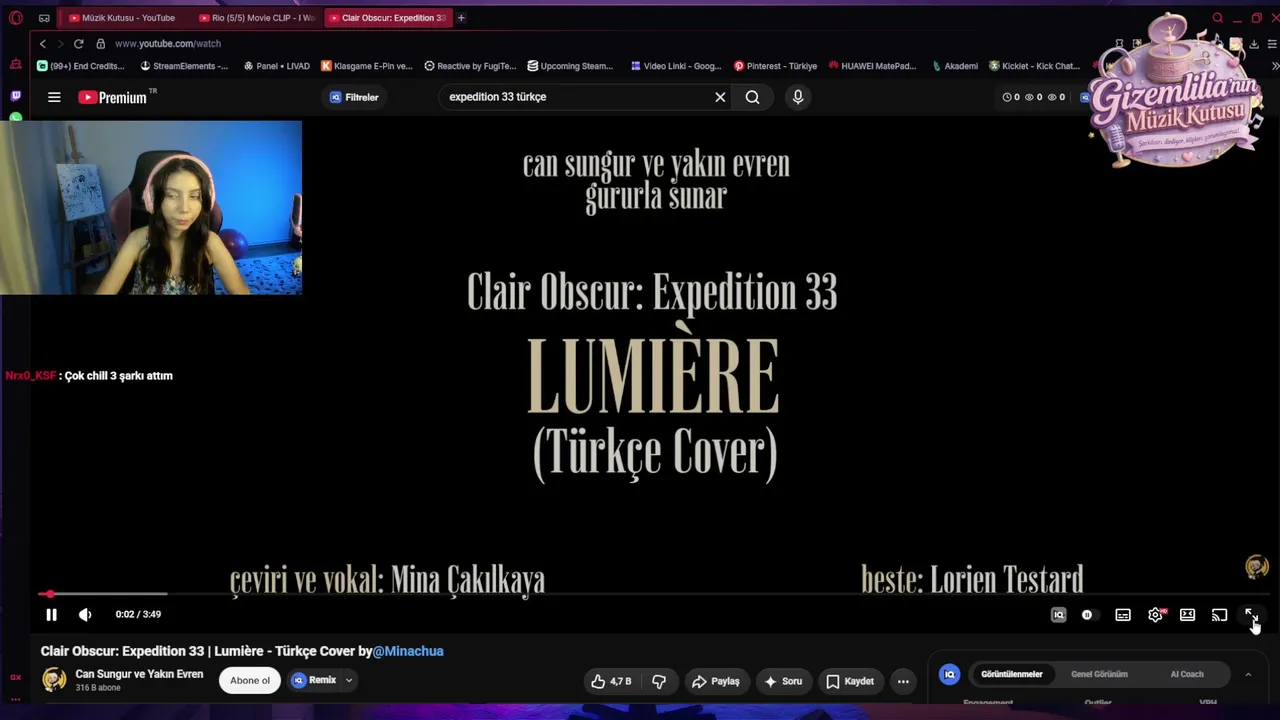
Task: Run the search with the magnifier button
Action: [752, 97]
